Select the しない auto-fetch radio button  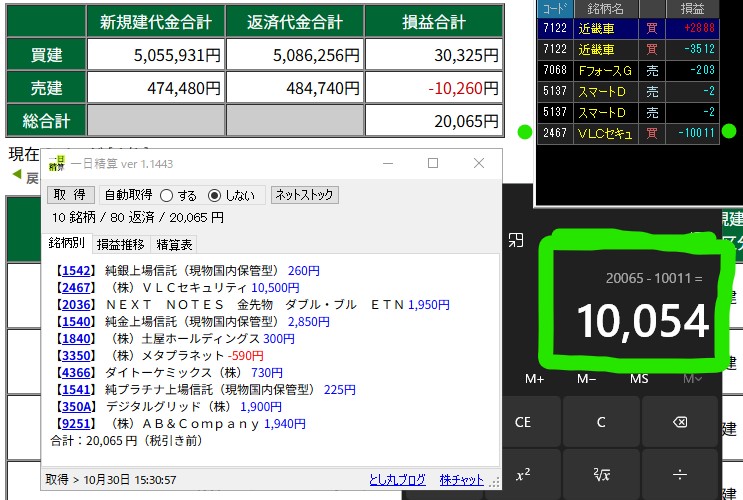point(214,195)
